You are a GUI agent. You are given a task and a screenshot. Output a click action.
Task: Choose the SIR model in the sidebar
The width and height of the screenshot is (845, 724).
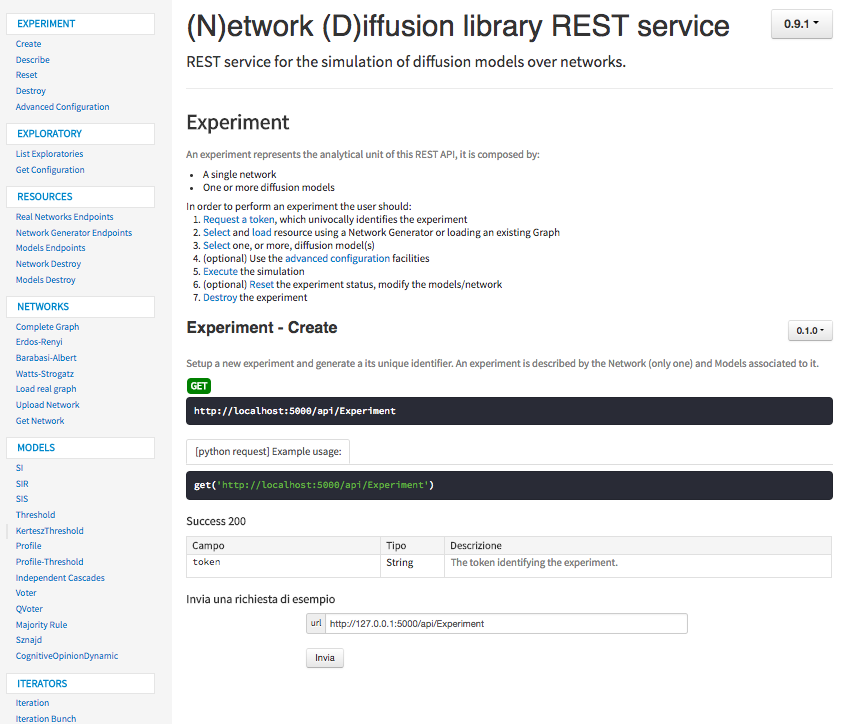pos(22,484)
